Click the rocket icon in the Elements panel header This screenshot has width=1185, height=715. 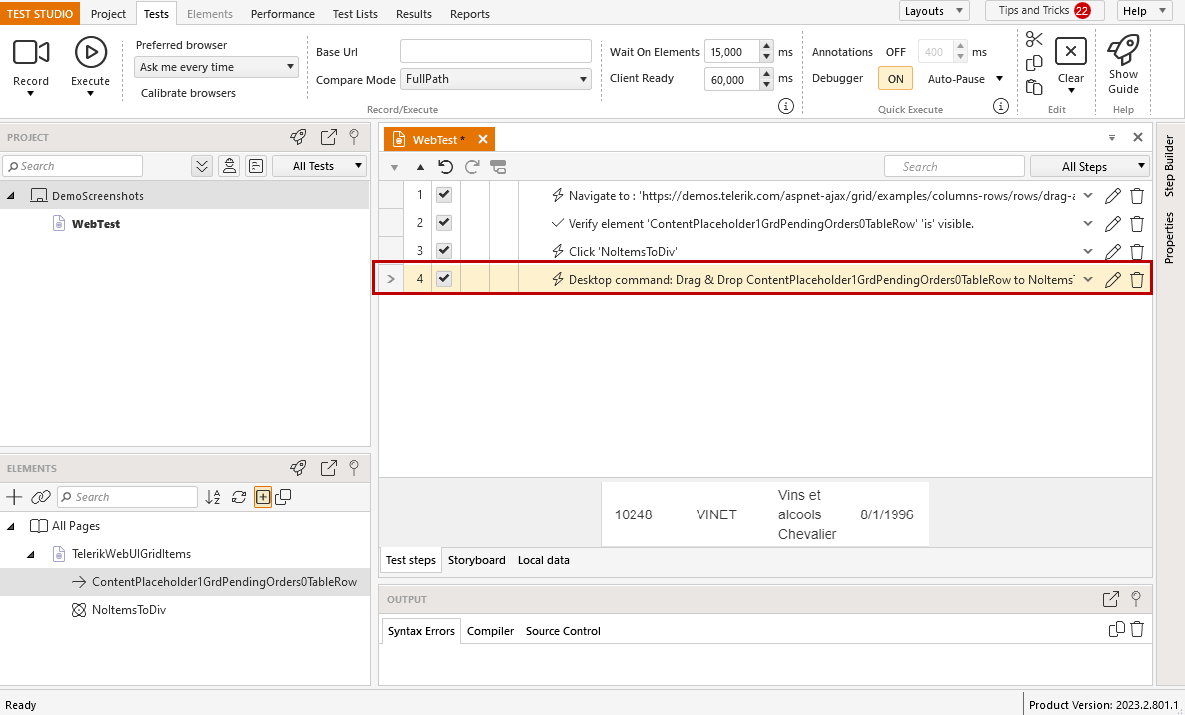299,468
